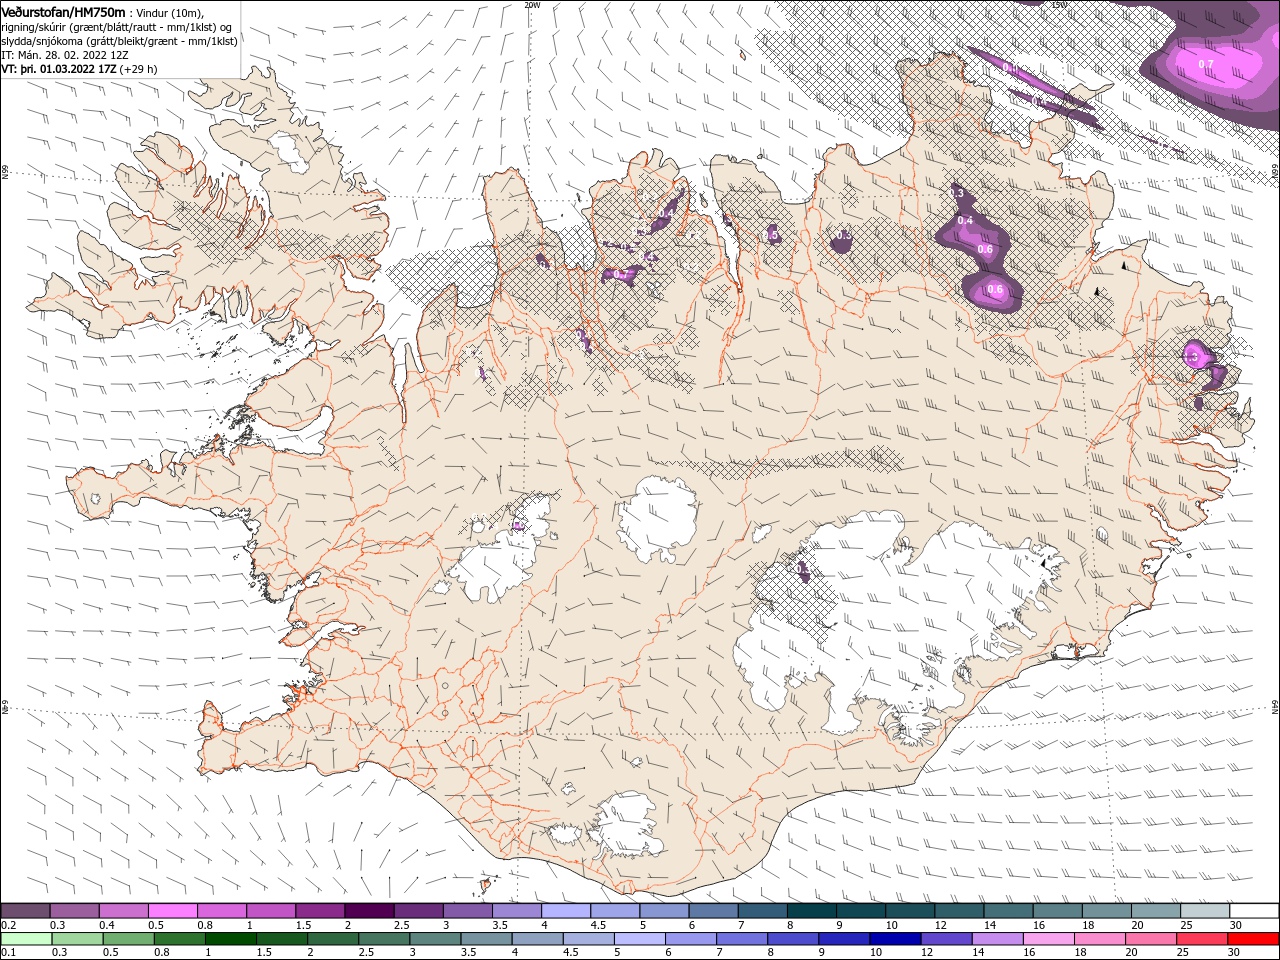Select the '30' label under the snow scale

1235,925
